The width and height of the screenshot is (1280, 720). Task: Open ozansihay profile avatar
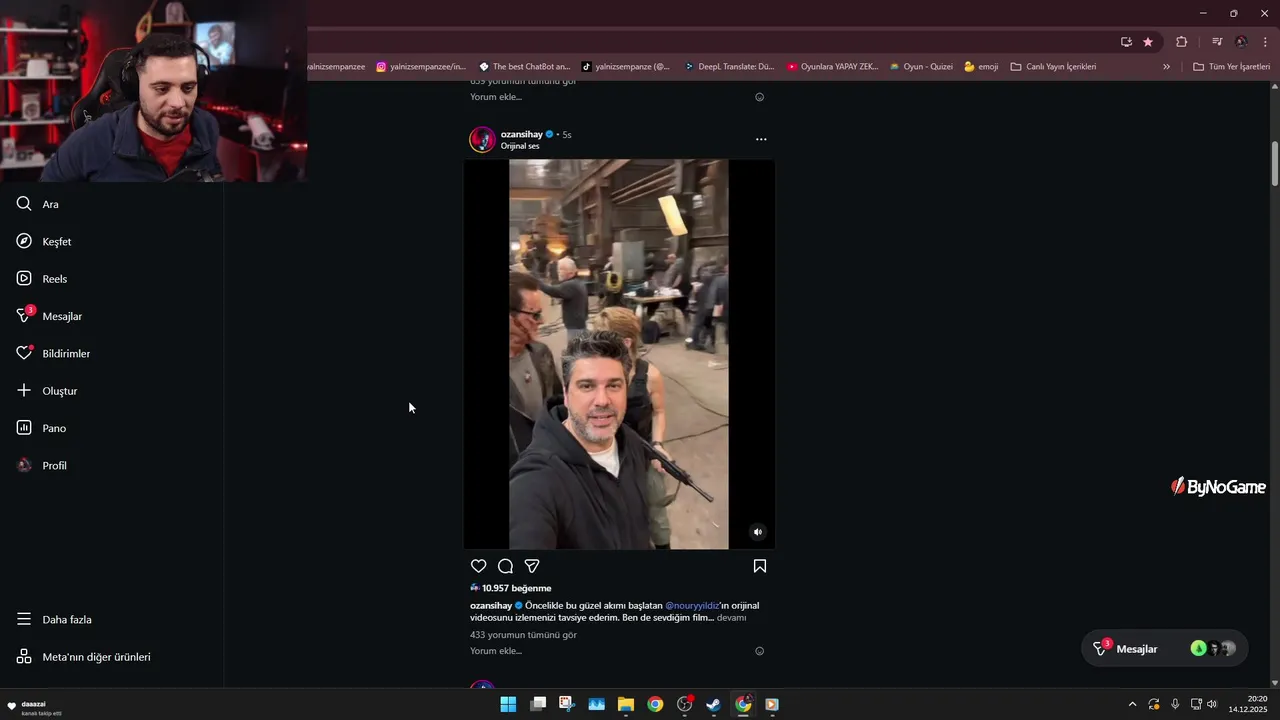pos(483,139)
